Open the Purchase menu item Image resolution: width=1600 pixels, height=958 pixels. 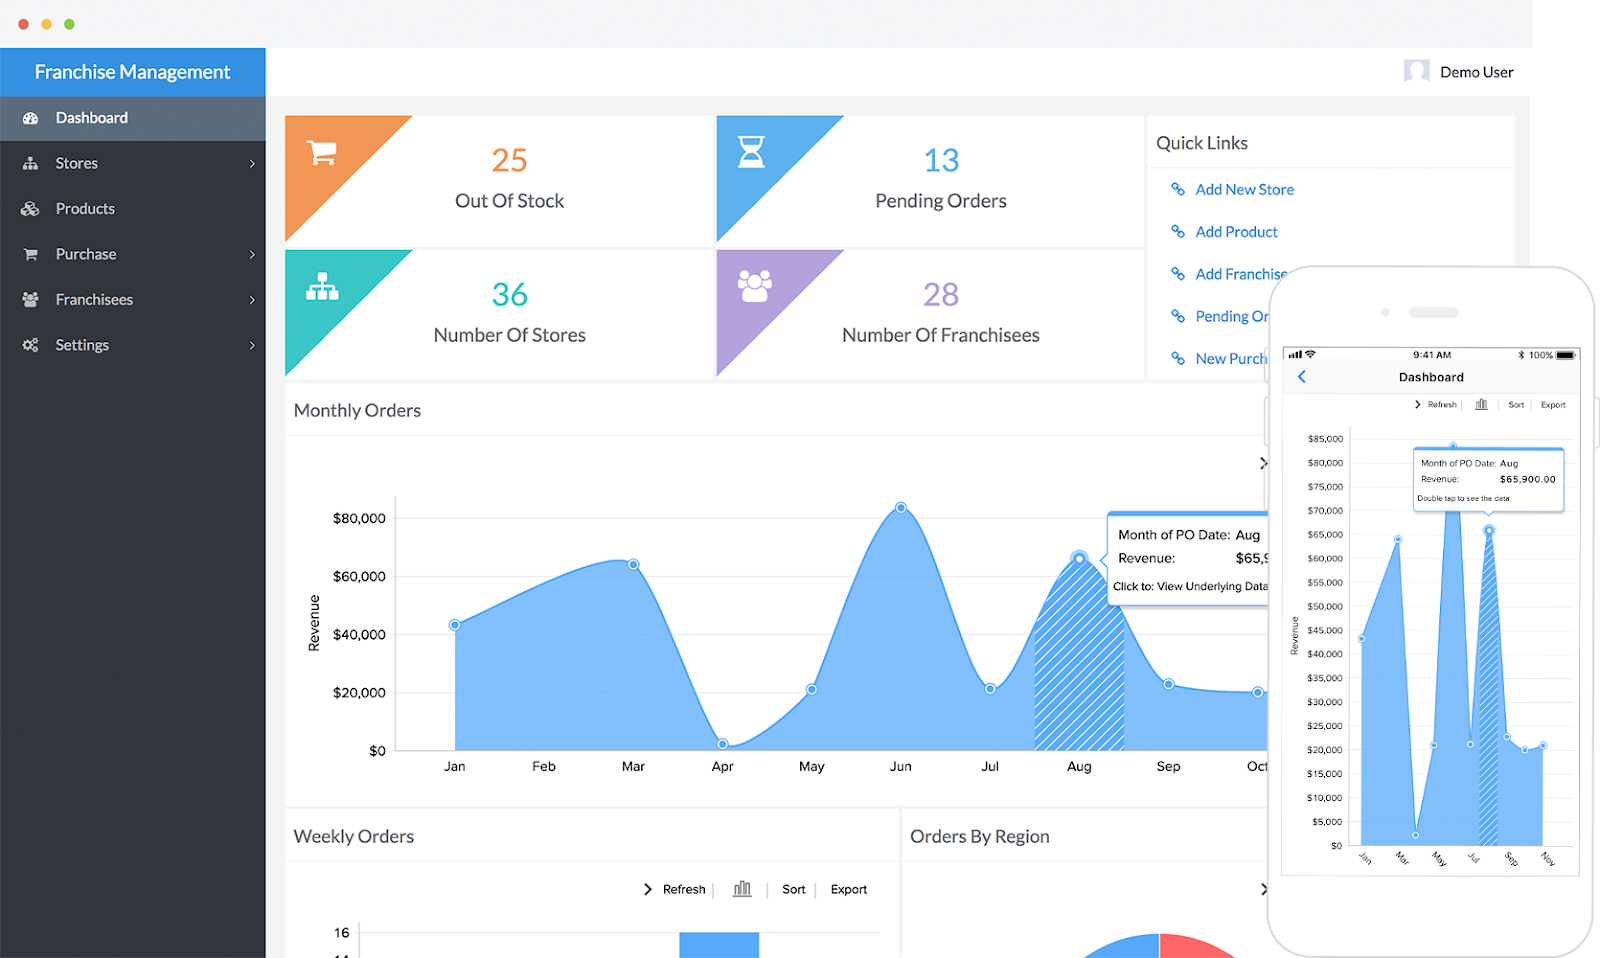click(x=133, y=254)
